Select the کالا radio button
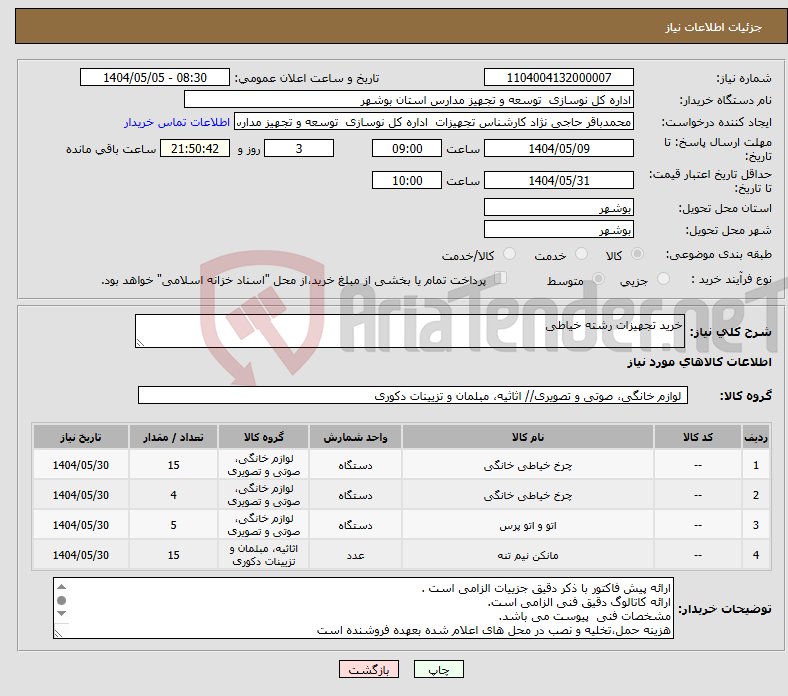Screen dimensions: 788x696 [638, 255]
